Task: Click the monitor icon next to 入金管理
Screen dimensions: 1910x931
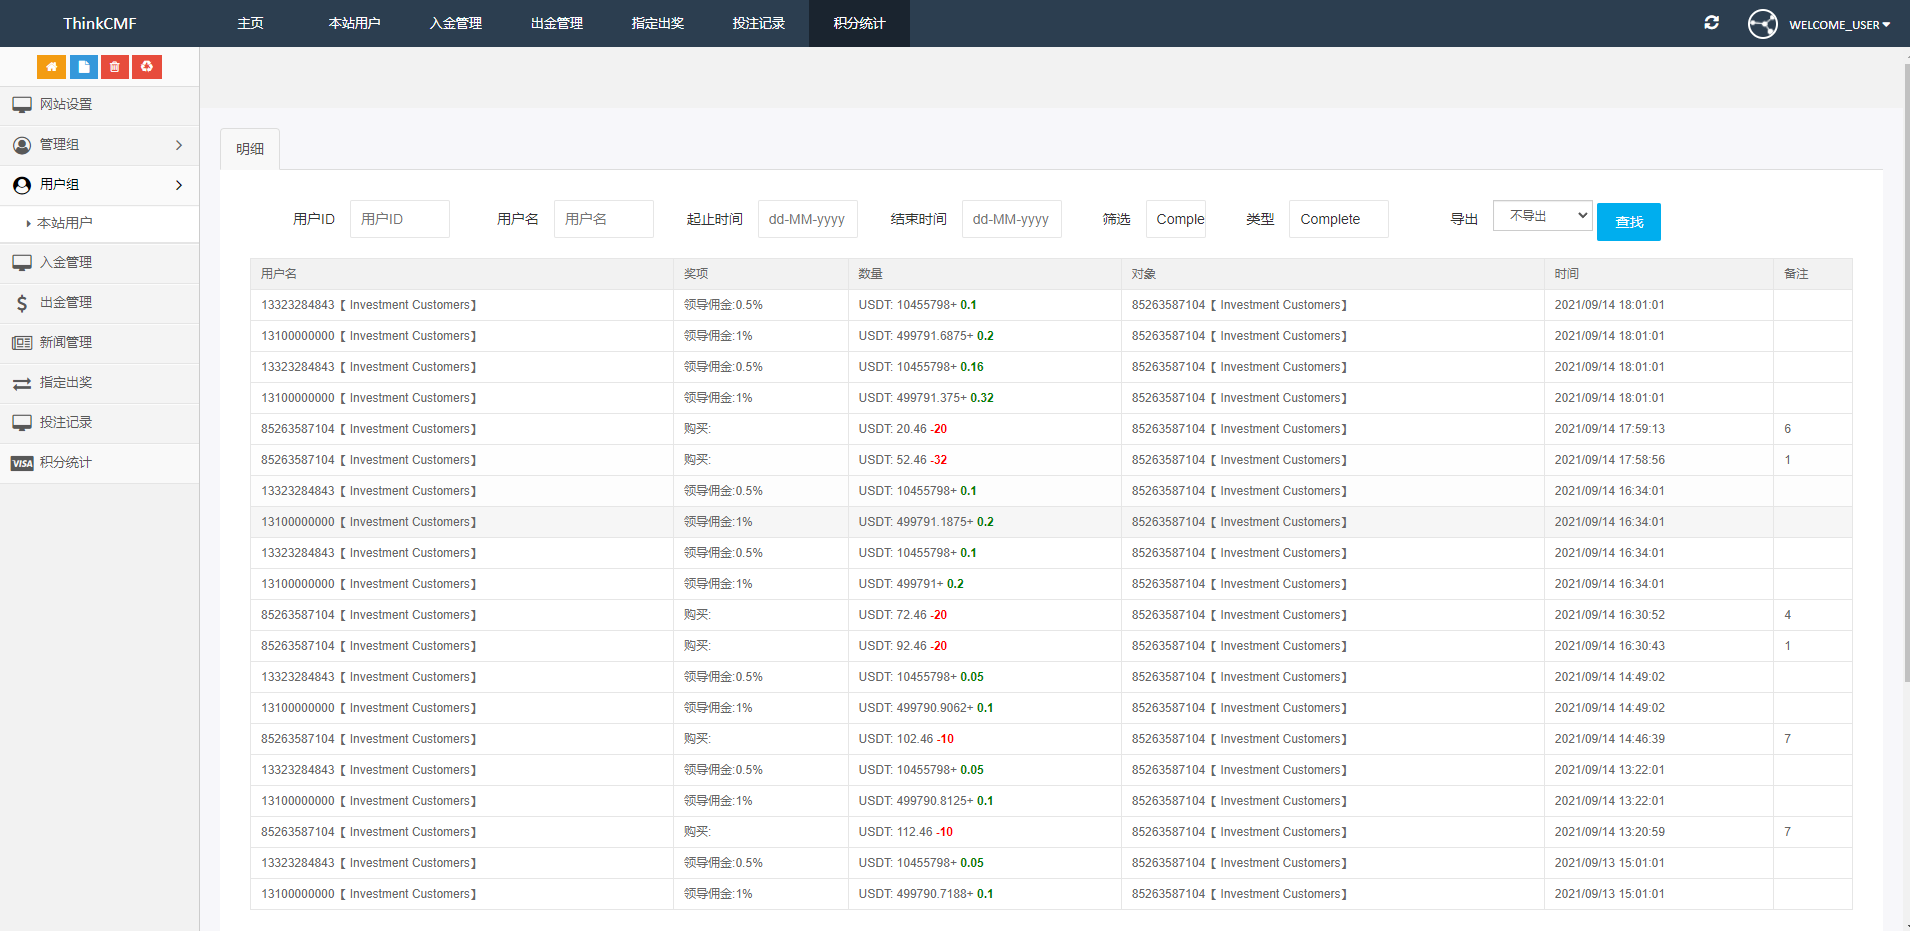Action: [22, 262]
